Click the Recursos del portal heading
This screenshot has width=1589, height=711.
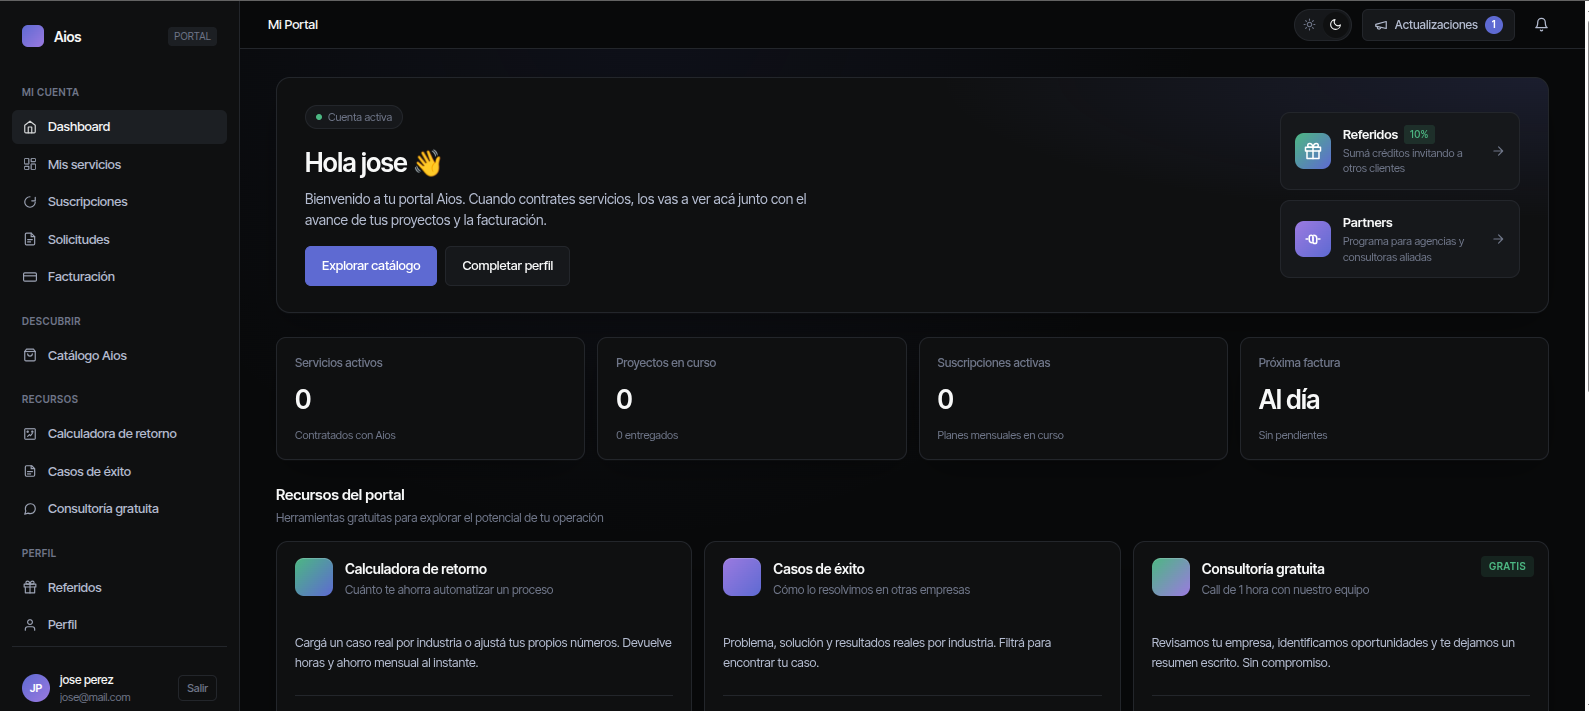coord(340,495)
